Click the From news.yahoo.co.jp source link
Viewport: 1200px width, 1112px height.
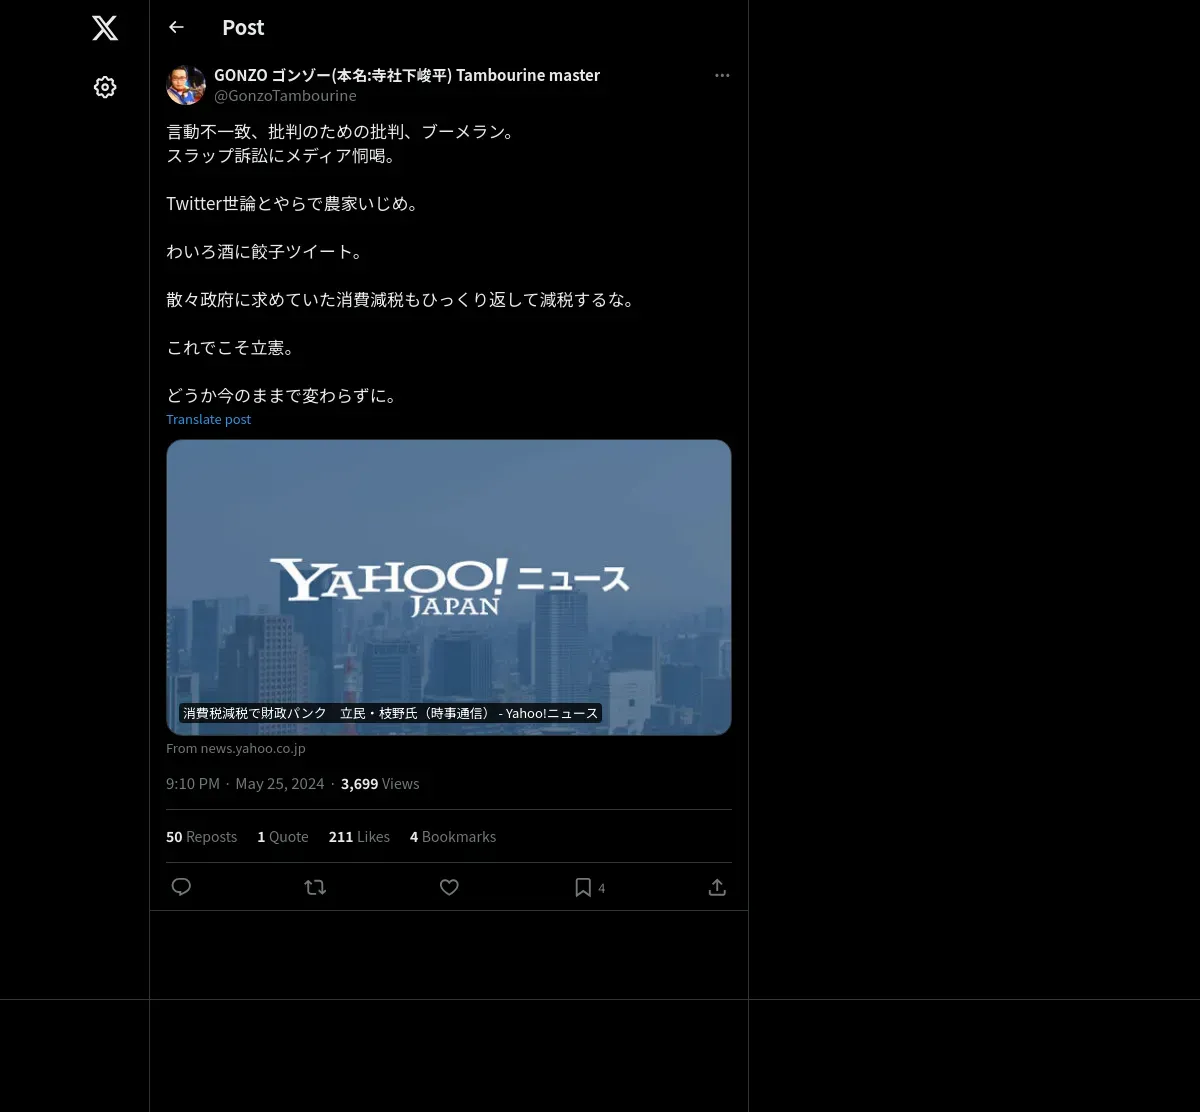coord(236,748)
